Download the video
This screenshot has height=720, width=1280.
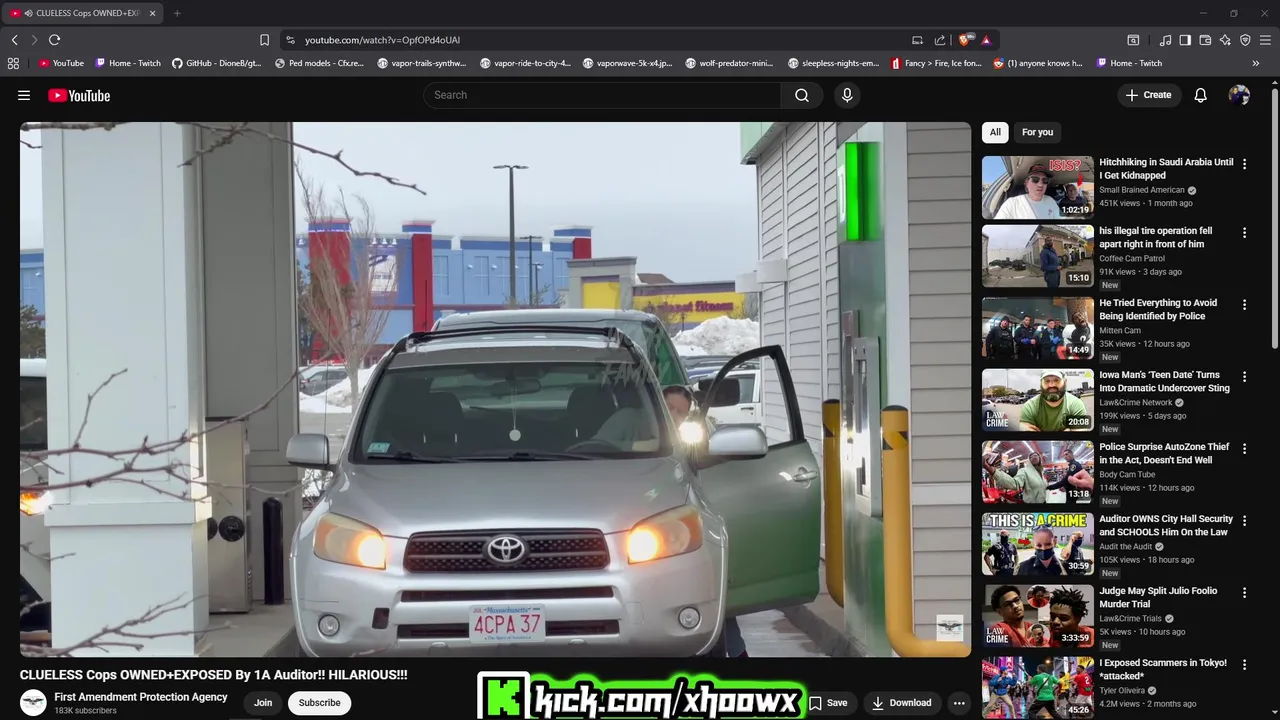(901, 703)
